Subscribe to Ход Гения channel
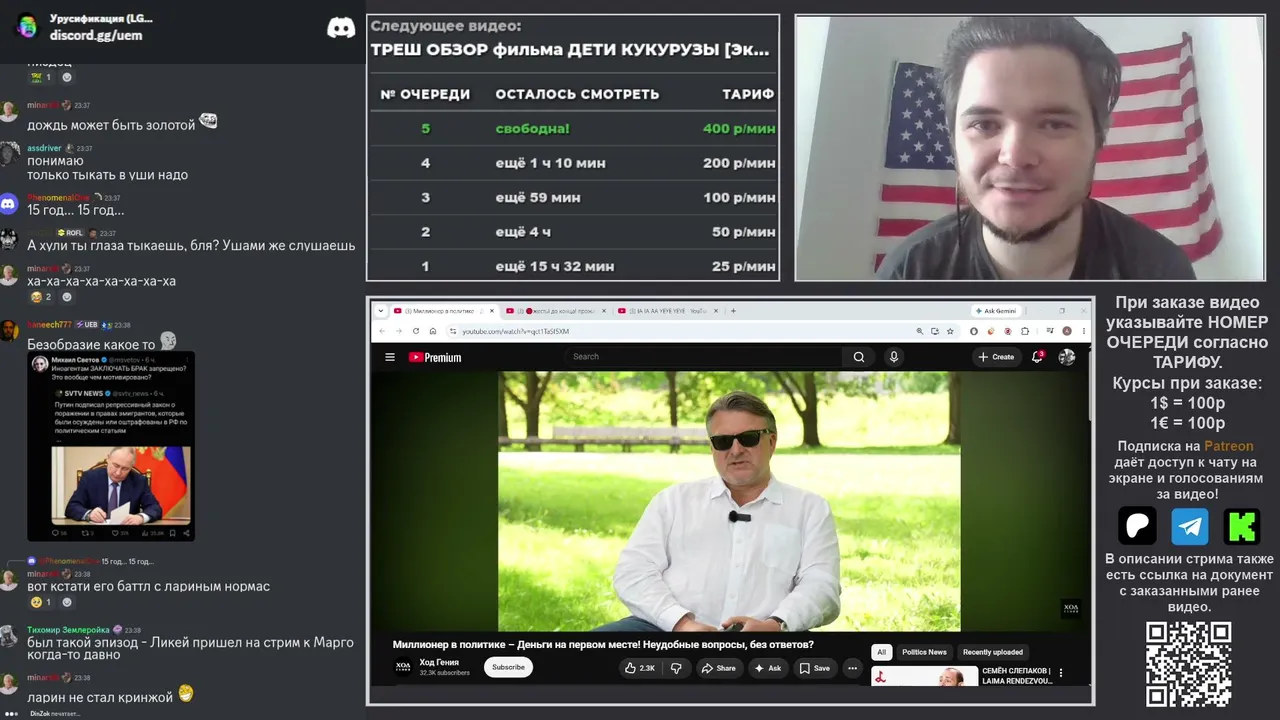 tap(508, 667)
